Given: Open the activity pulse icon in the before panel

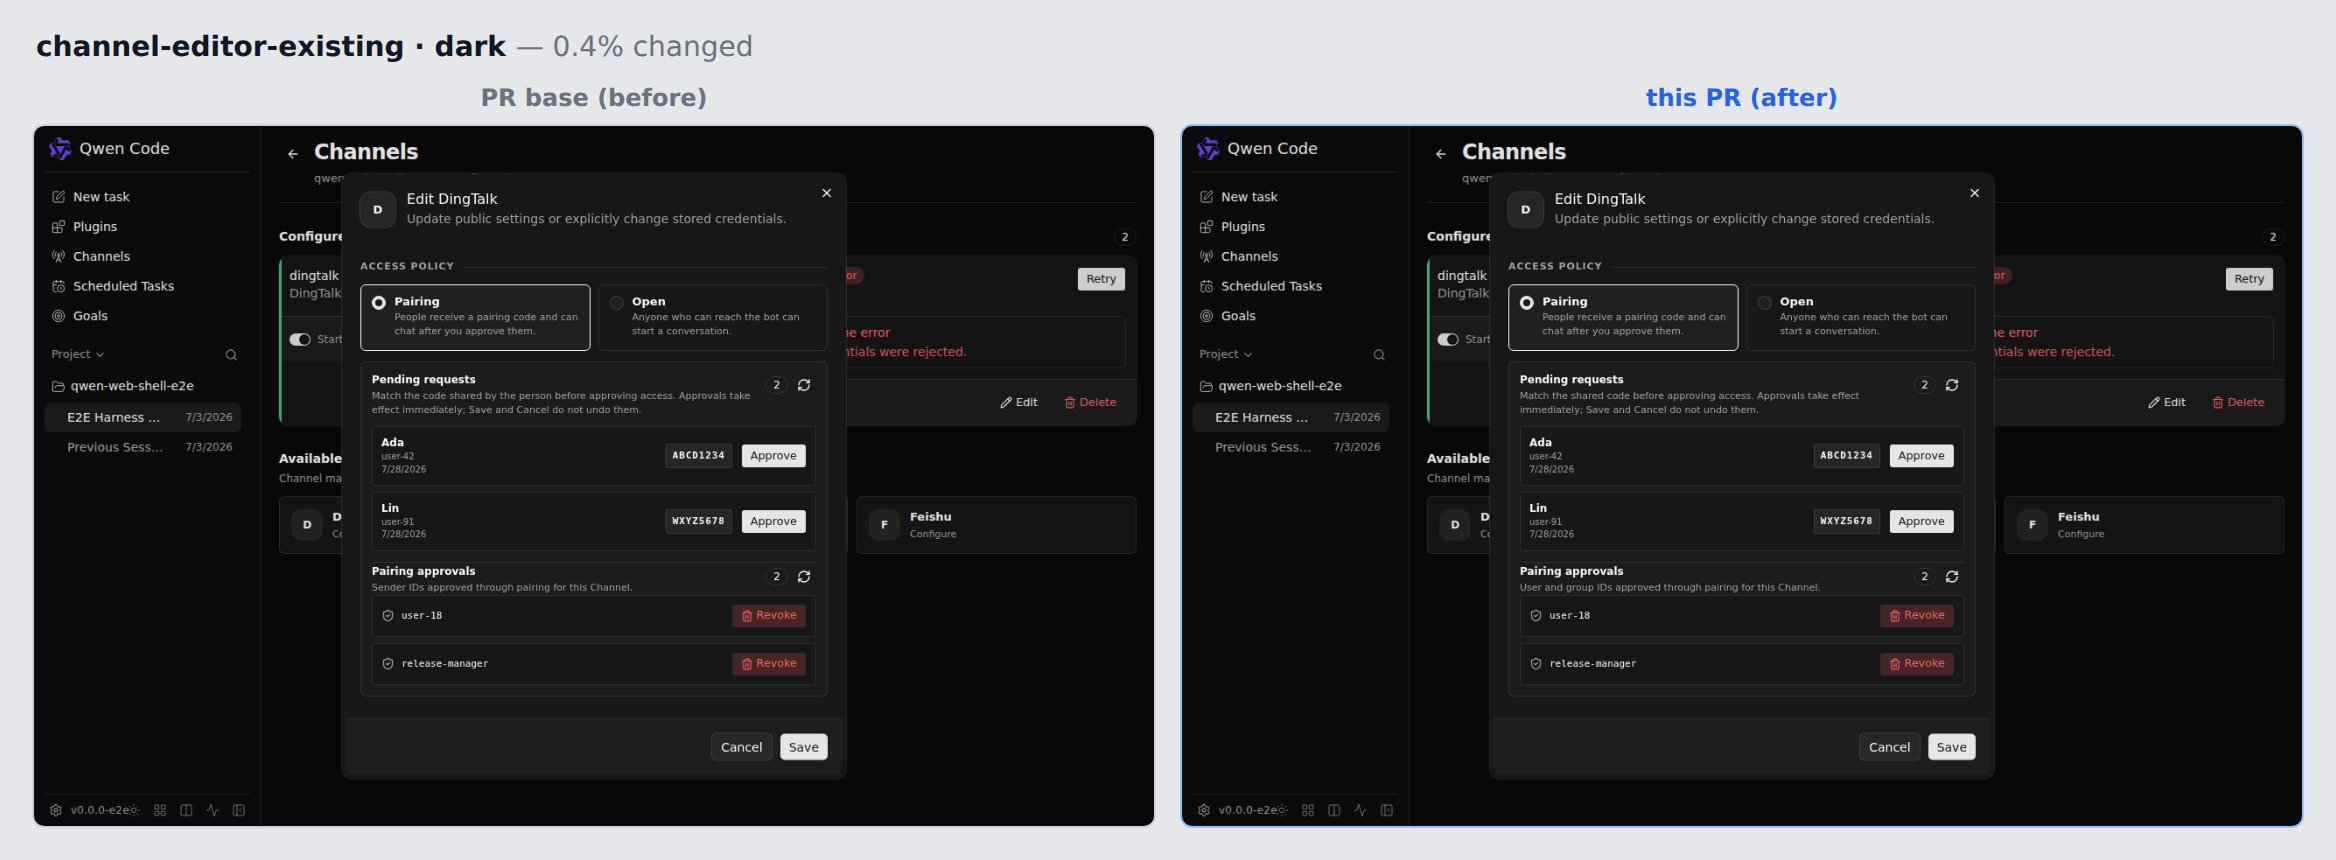Looking at the screenshot, I should (212, 810).
